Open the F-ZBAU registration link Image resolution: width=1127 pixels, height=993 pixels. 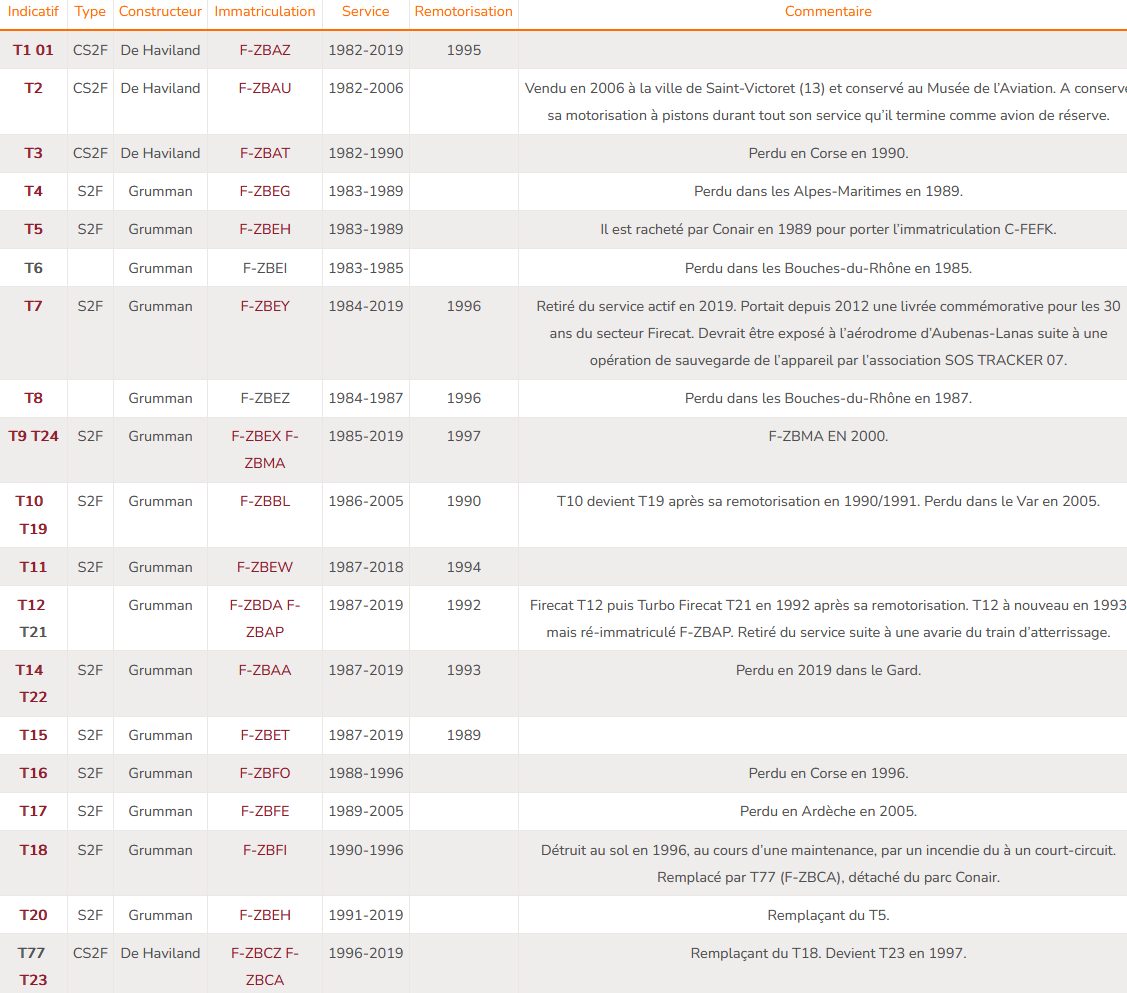pos(264,88)
